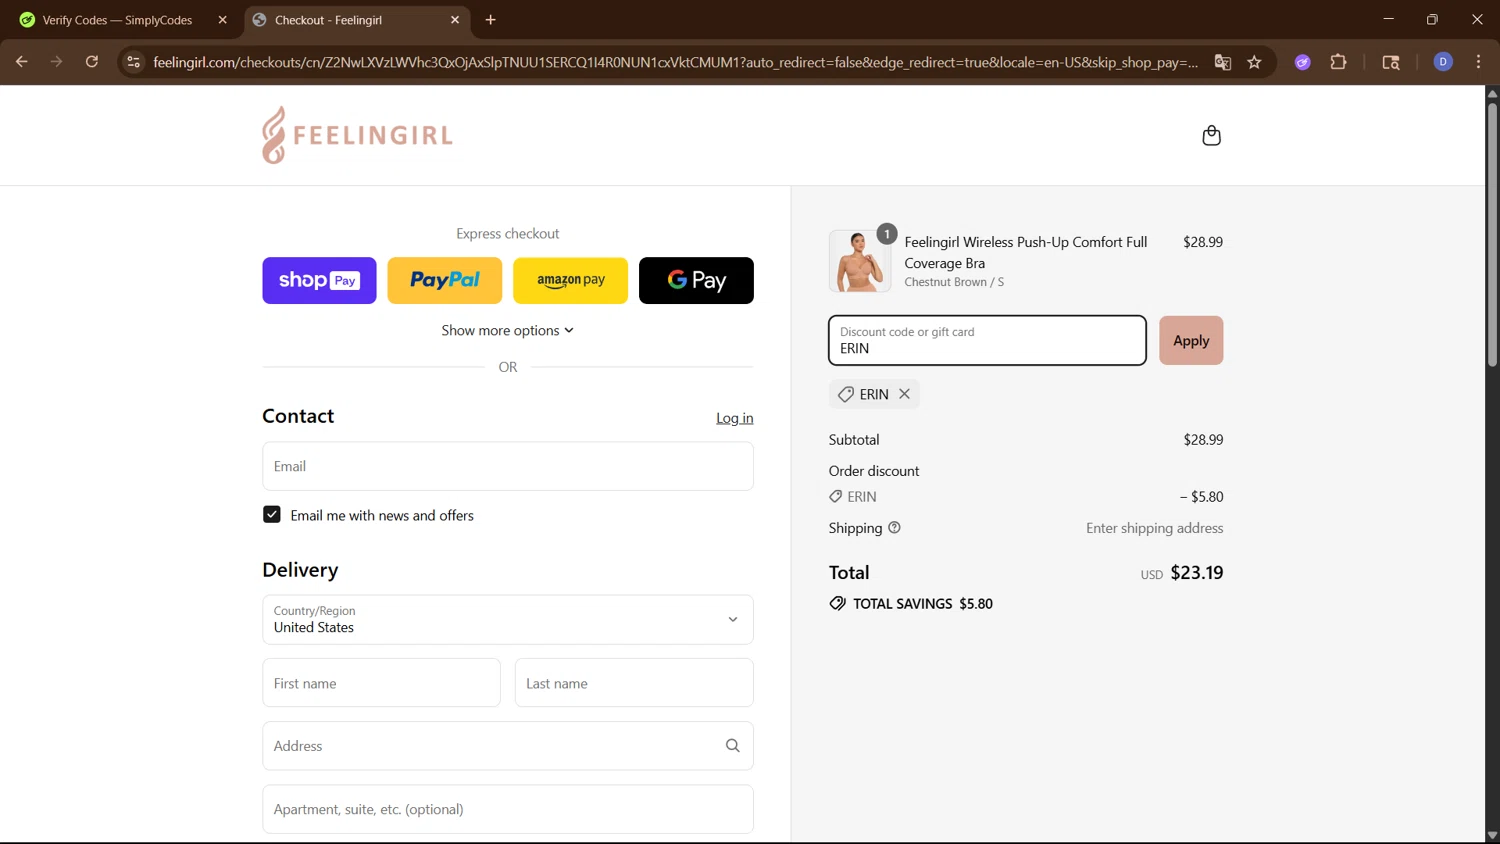Remove the ERIN discount tag

[904, 394]
